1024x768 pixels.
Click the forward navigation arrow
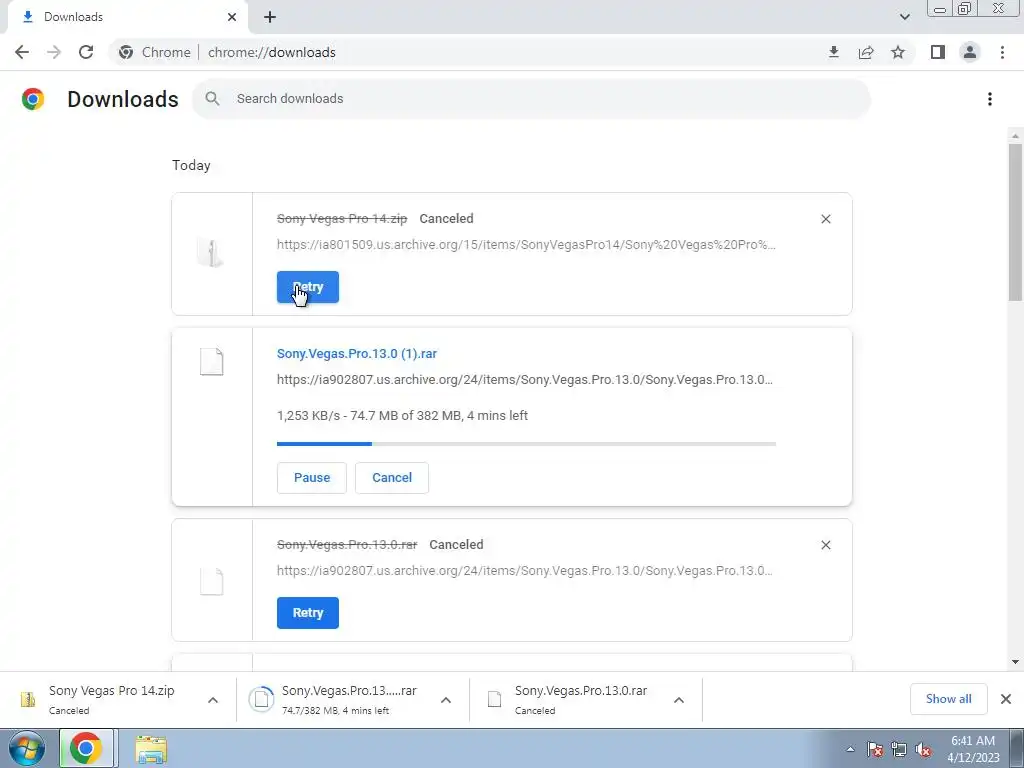click(x=54, y=52)
